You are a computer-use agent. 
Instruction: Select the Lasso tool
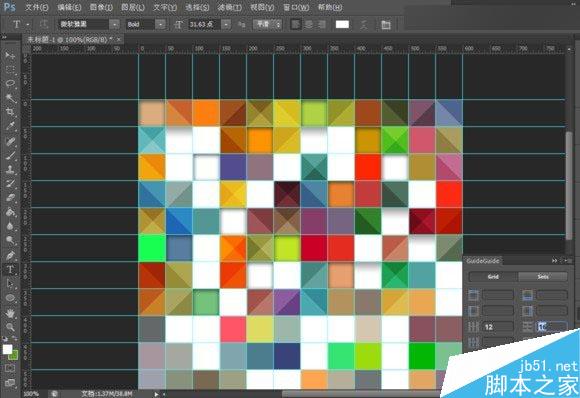pyautogui.click(x=10, y=84)
